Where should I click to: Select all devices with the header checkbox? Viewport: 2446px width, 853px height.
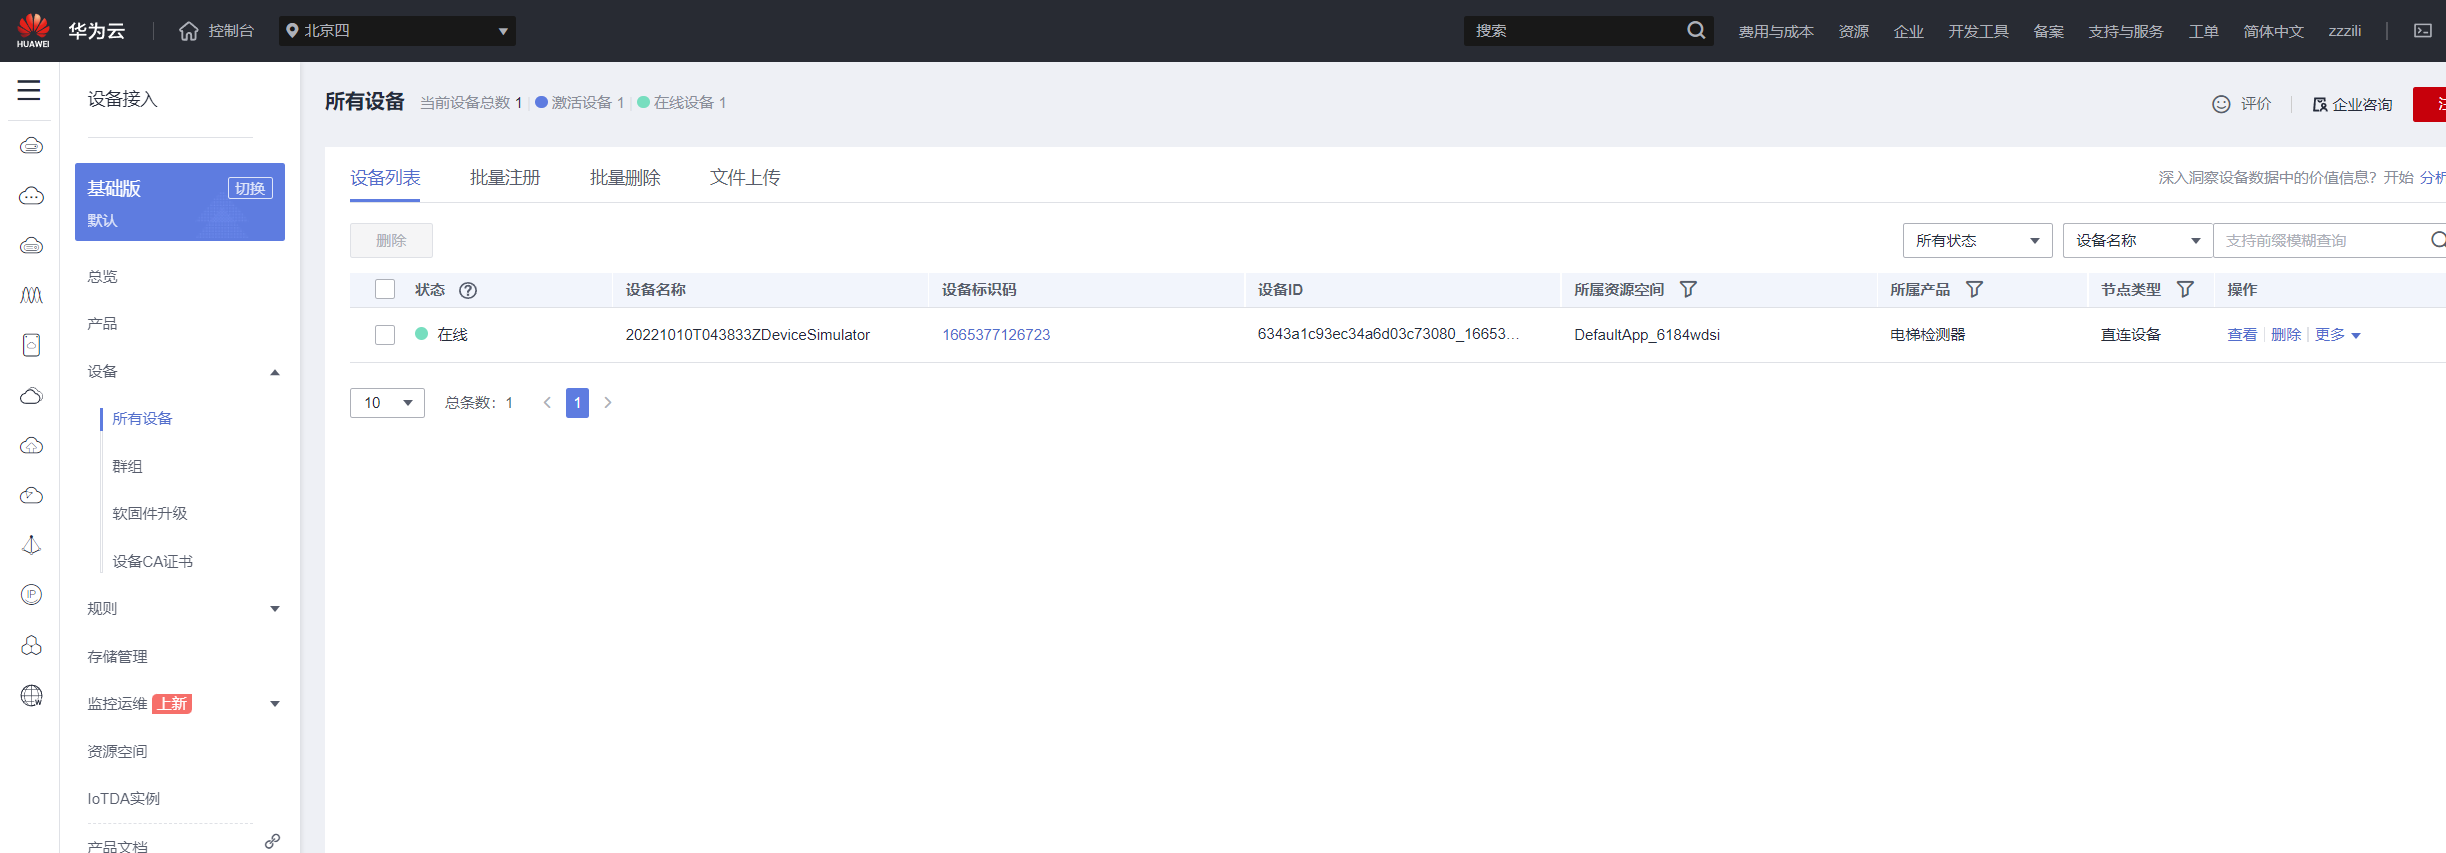[x=385, y=289]
